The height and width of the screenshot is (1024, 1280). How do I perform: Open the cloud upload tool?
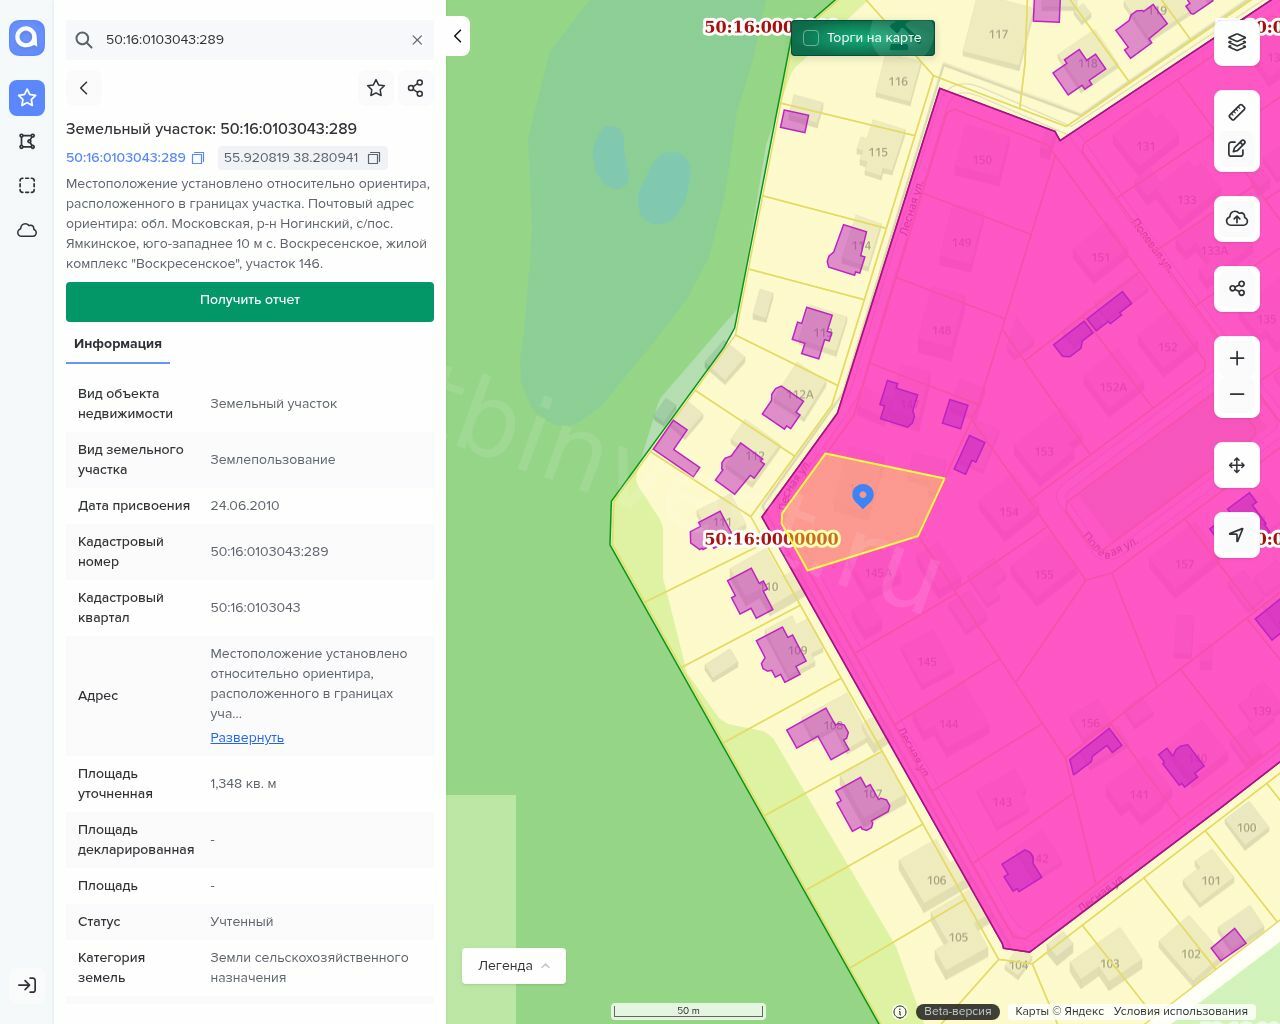pyautogui.click(x=1237, y=219)
